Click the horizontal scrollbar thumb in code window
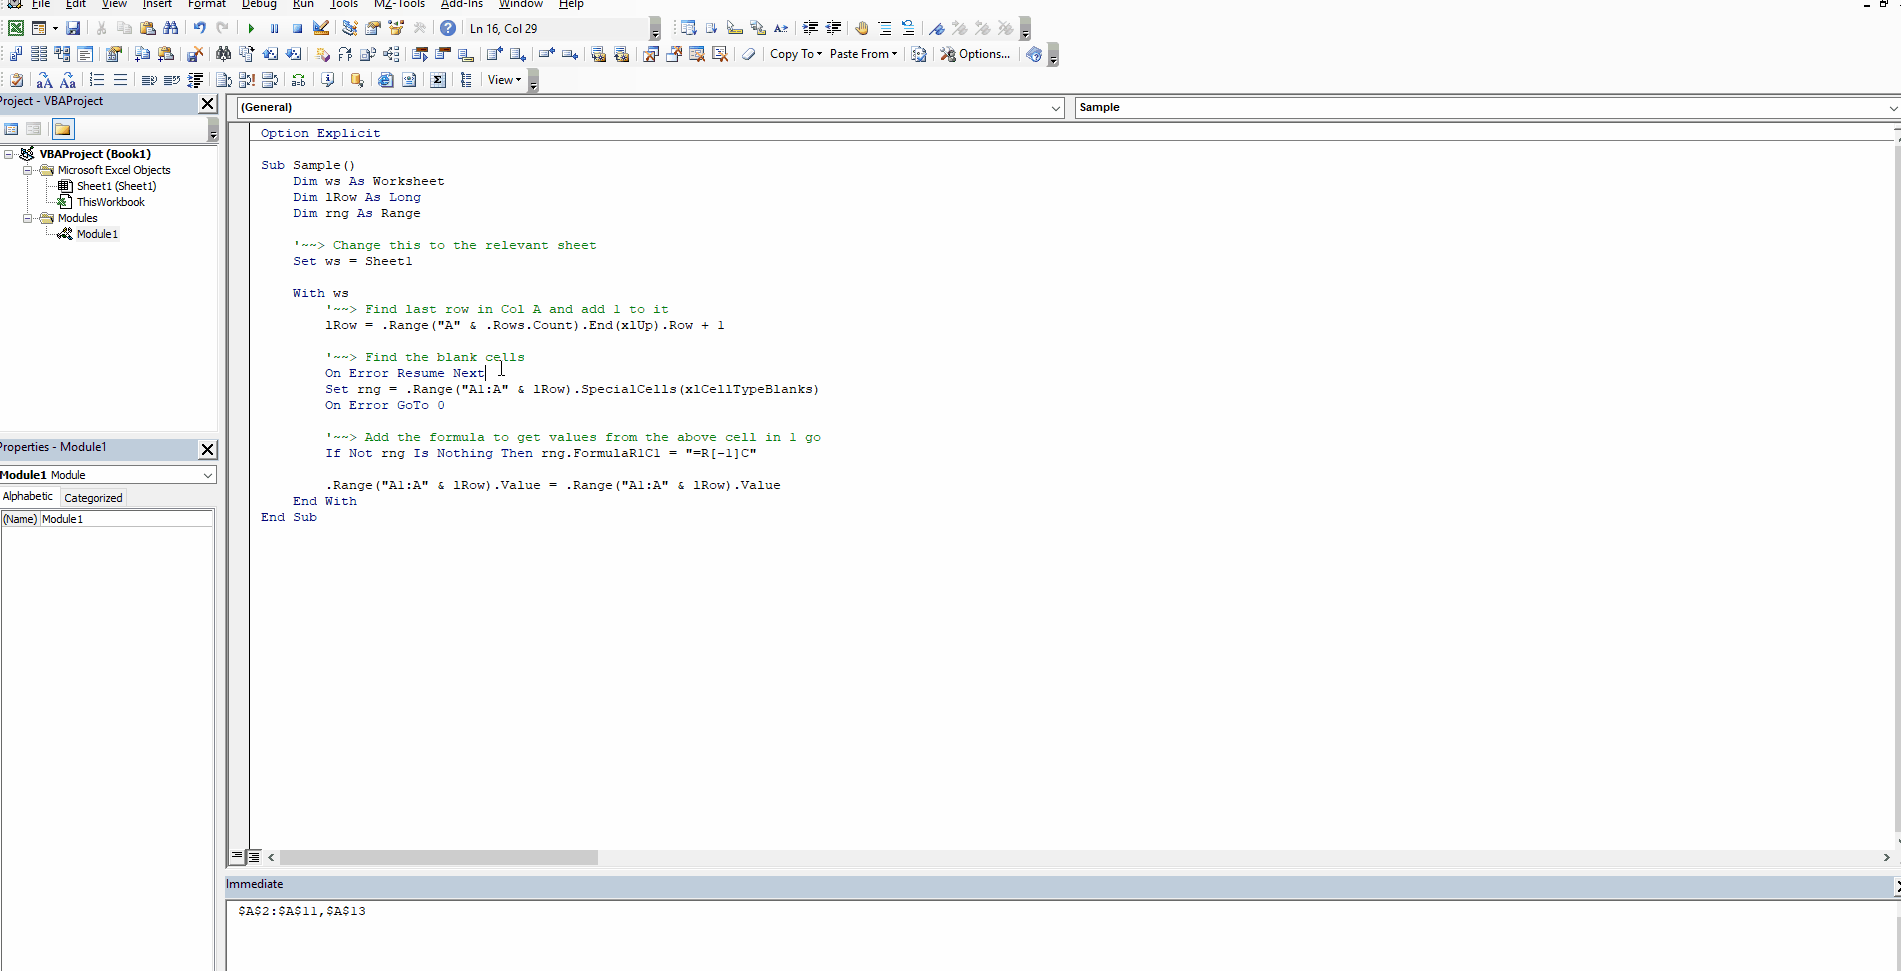The image size is (1901, 971). (439, 857)
